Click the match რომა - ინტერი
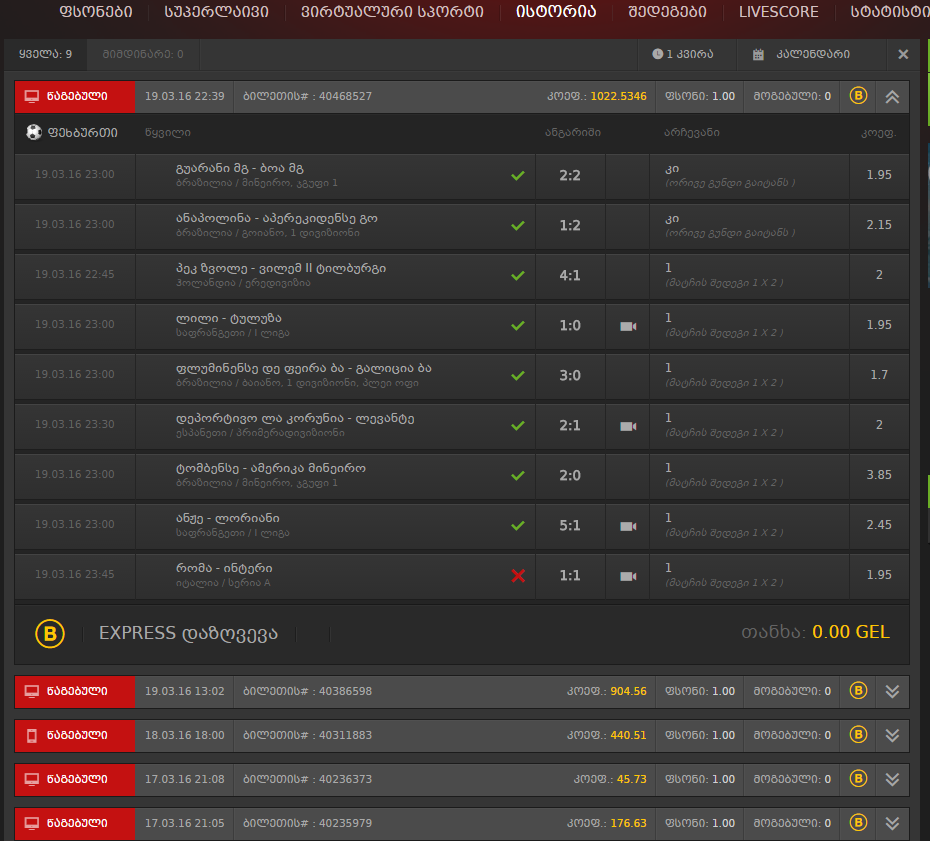Screen dimensions: 930x841 (x=224, y=568)
